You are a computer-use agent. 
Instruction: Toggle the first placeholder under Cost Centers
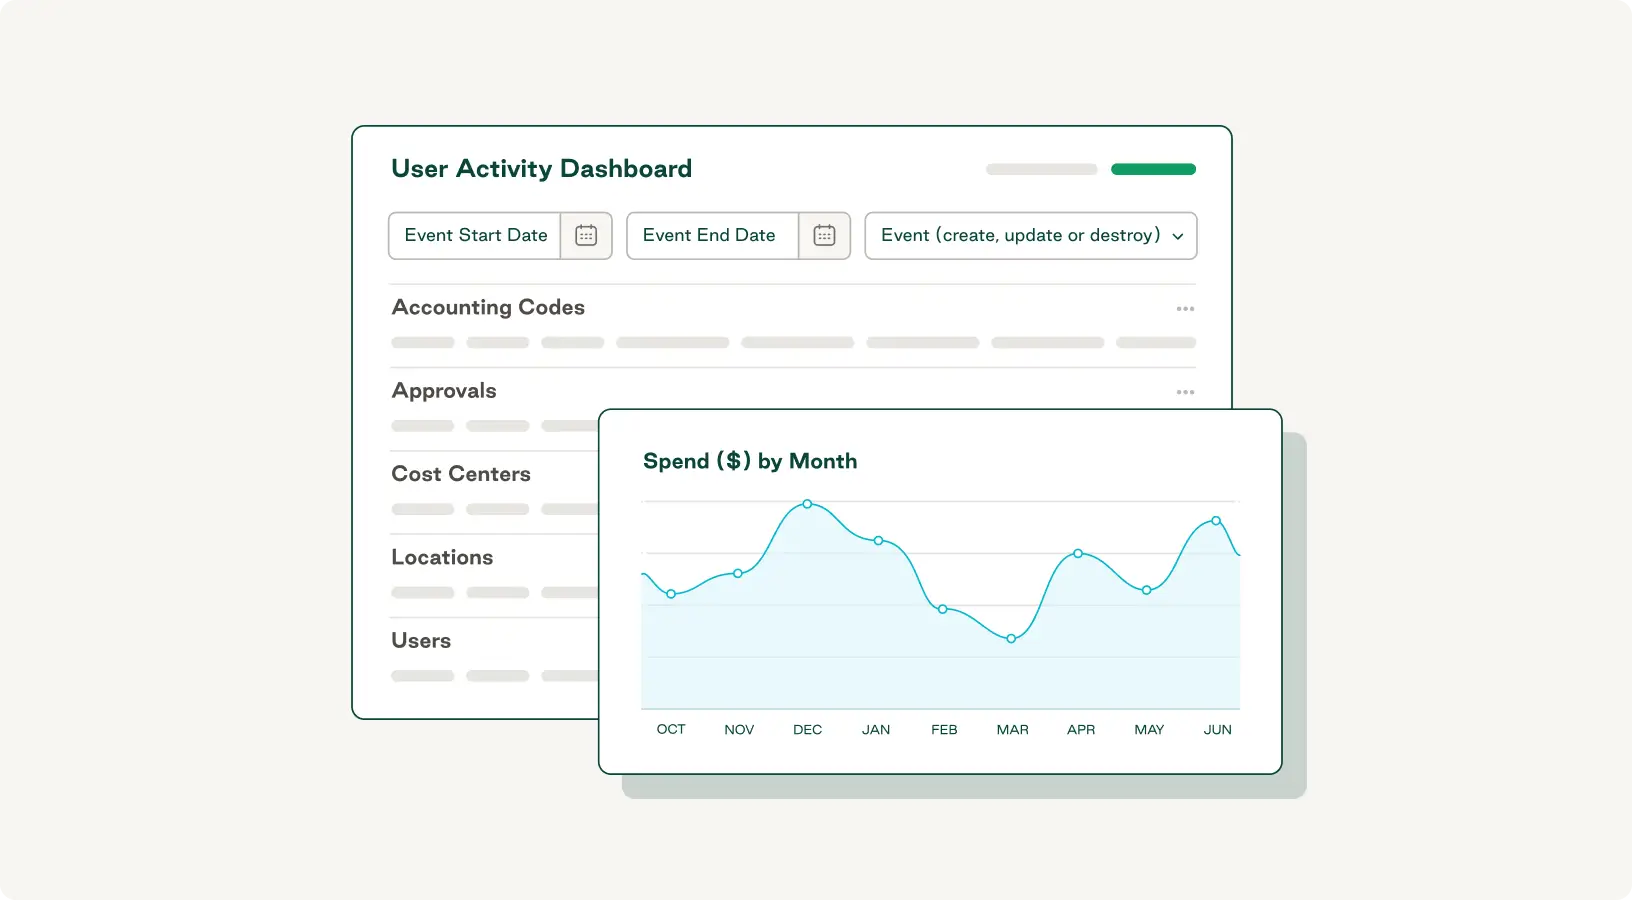(422, 509)
